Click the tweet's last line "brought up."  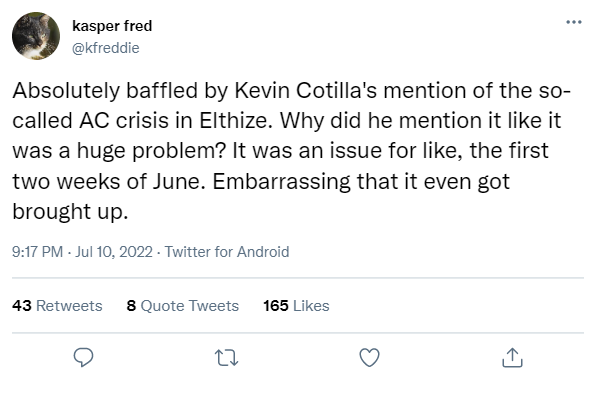pyautogui.click(x=70, y=212)
